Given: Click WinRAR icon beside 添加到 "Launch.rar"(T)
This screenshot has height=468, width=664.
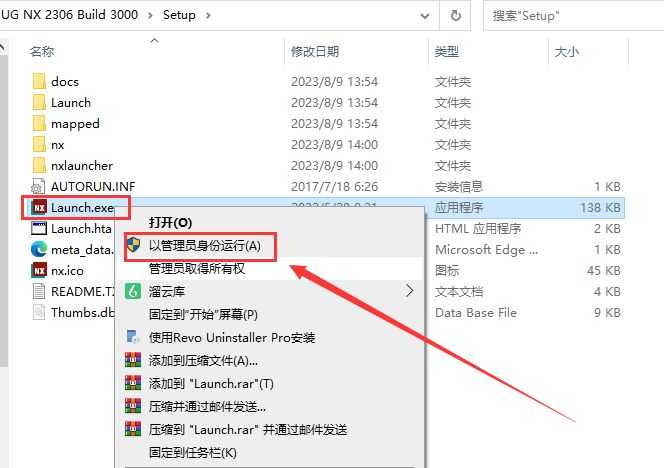Looking at the screenshot, I should pos(133,383).
